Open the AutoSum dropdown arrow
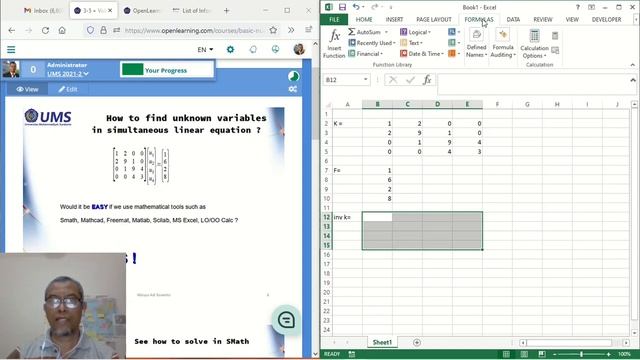Viewport: 640px width, 360px height. pos(386,32)
